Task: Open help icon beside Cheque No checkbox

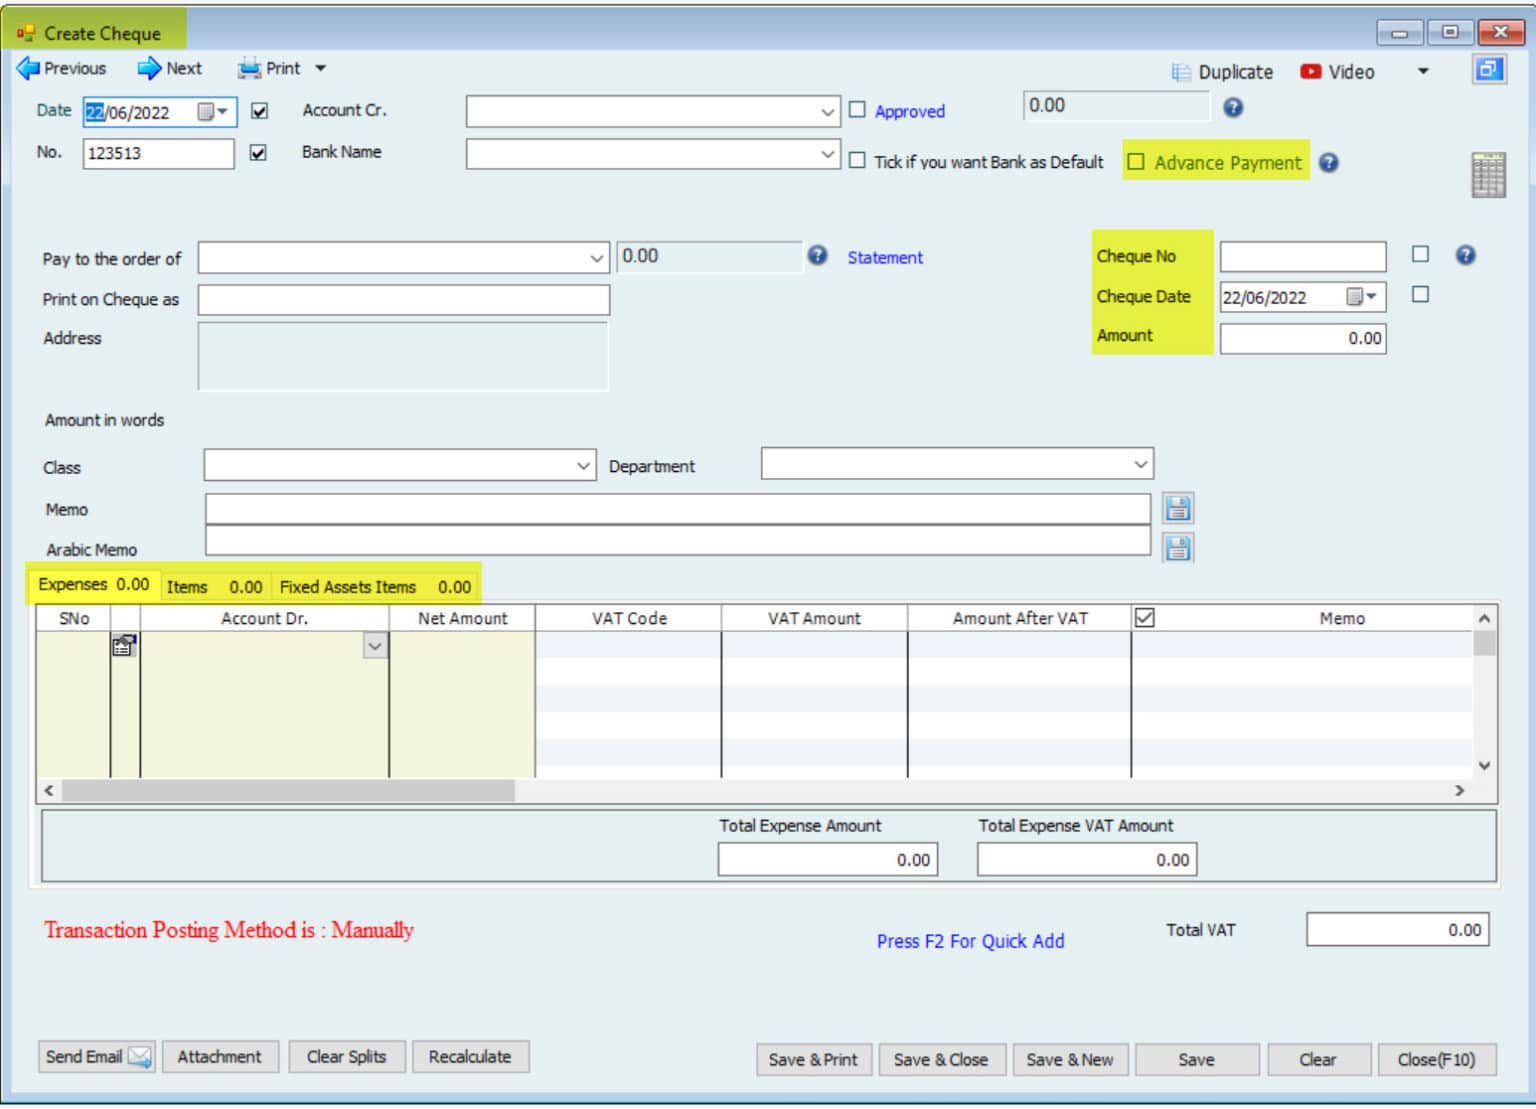Action: tap(1465, 255)
